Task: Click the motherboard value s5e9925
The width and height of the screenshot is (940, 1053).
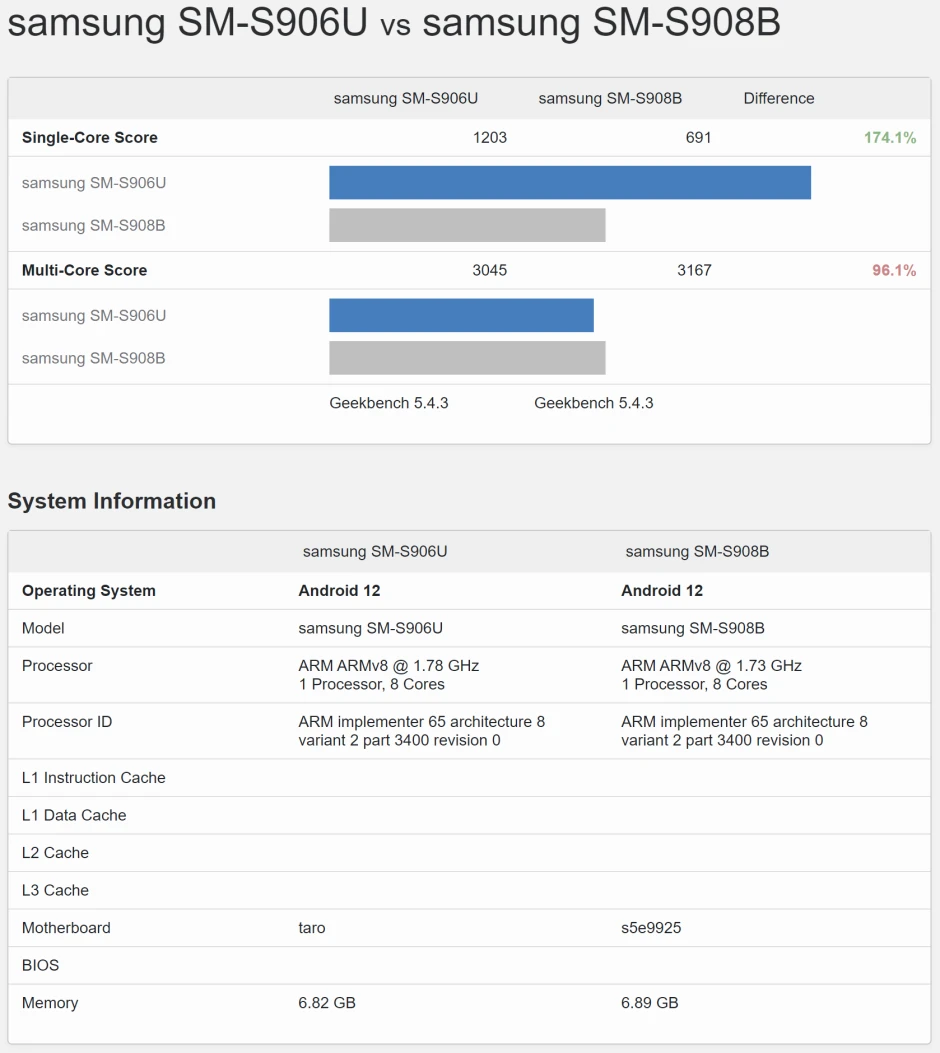Action: [x=651, y=928]
